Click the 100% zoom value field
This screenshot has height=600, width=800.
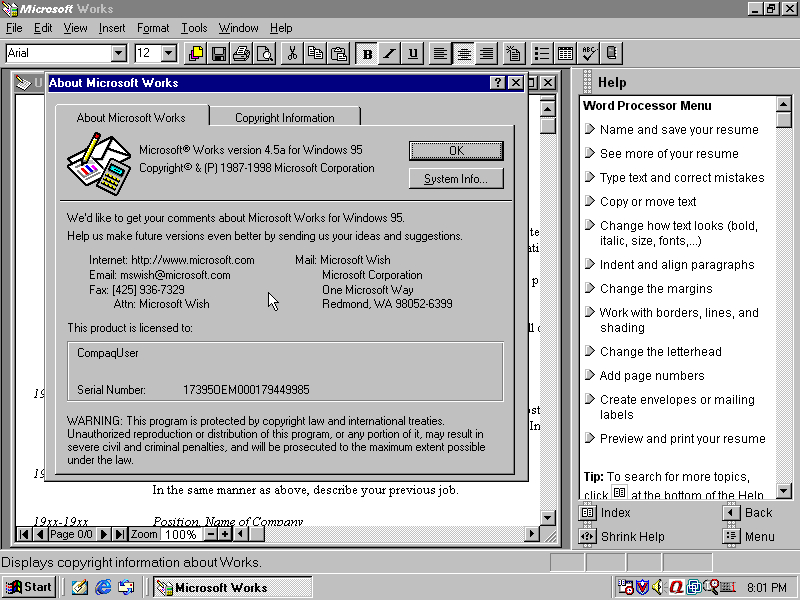[x=182, y=534]
